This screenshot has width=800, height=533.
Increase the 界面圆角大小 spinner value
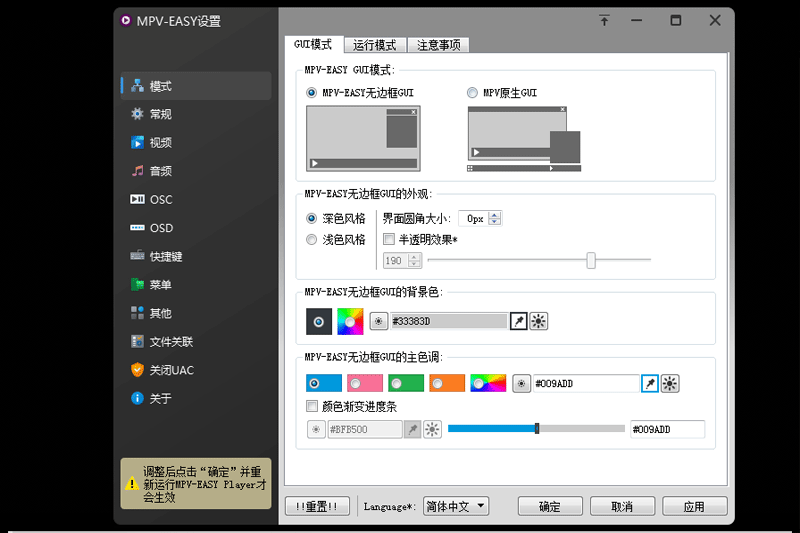[494, 215]
